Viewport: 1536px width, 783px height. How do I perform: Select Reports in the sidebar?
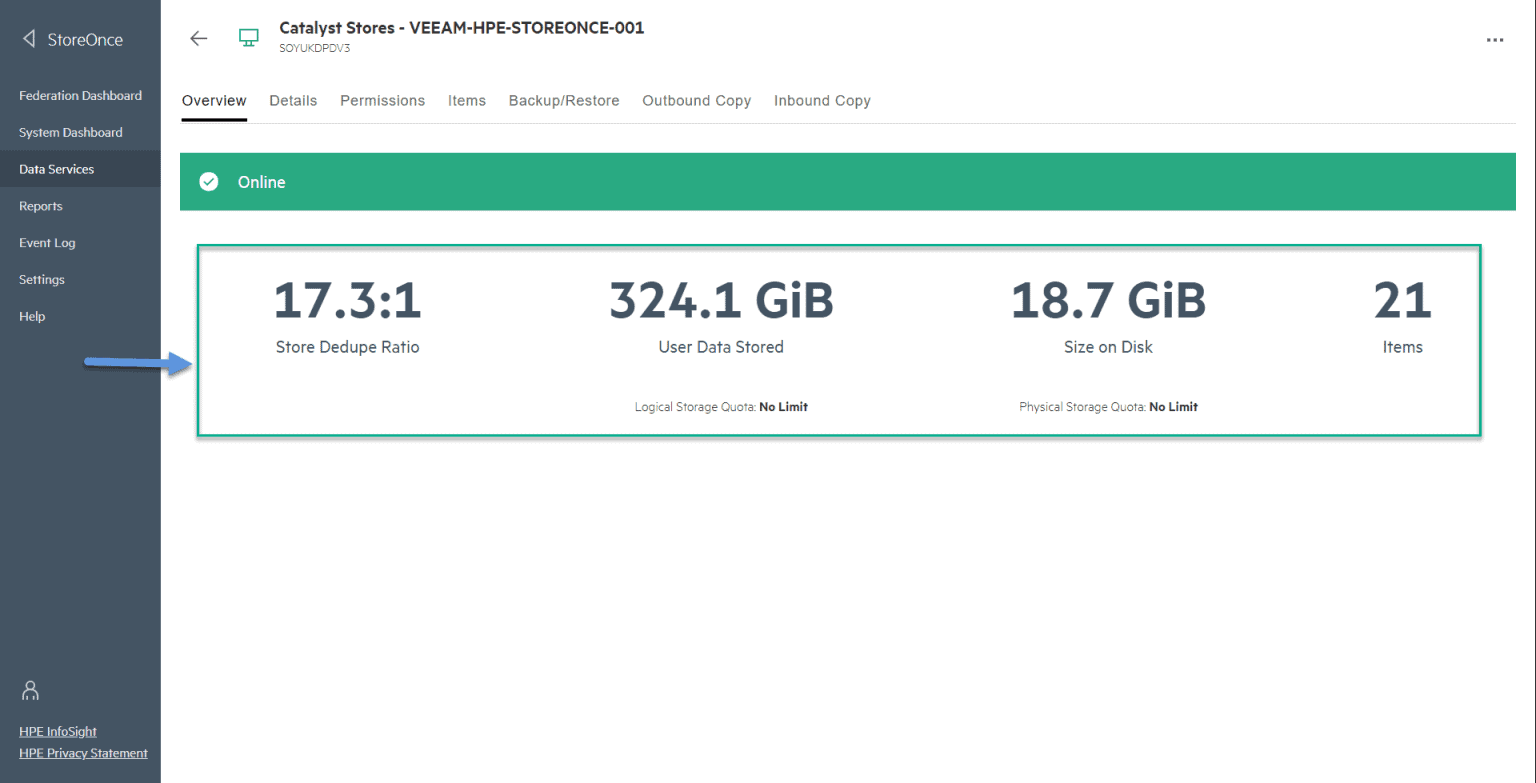(41, 205)
